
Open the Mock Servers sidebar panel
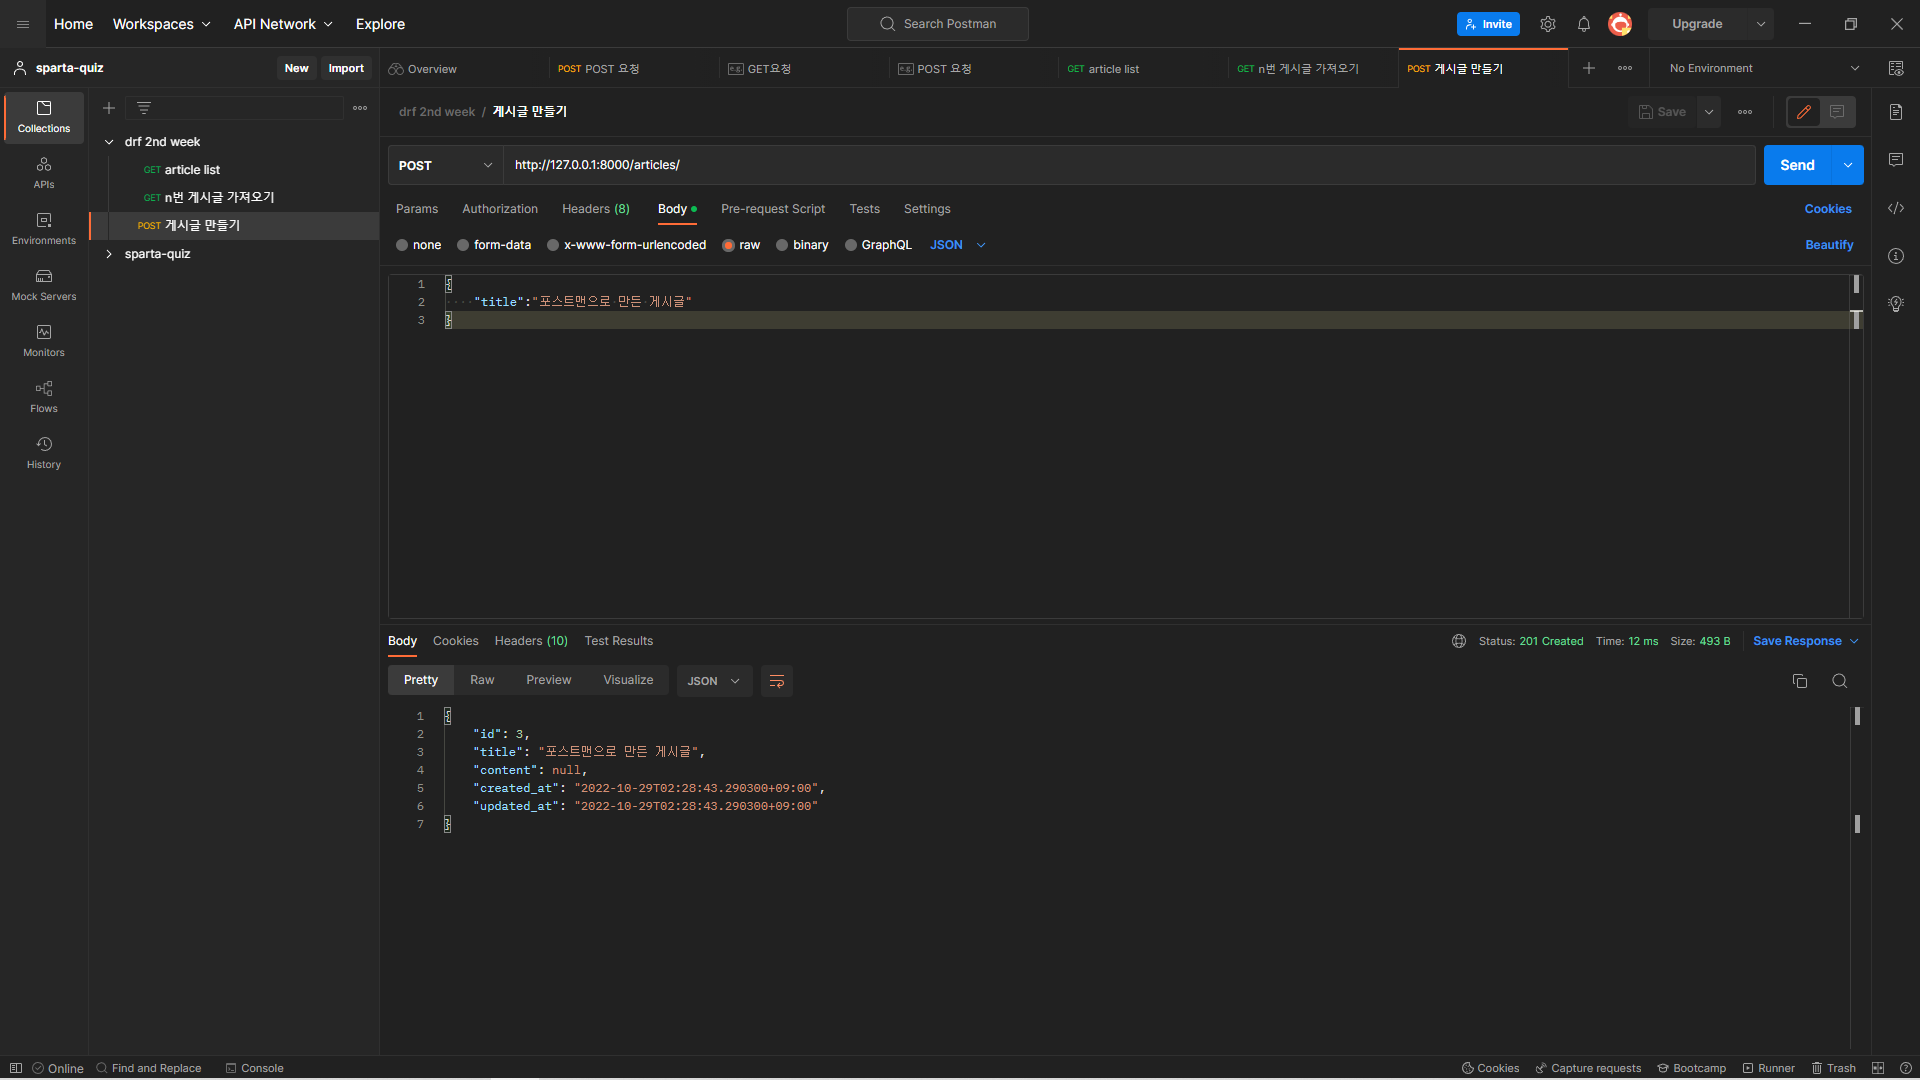point(43,284)
